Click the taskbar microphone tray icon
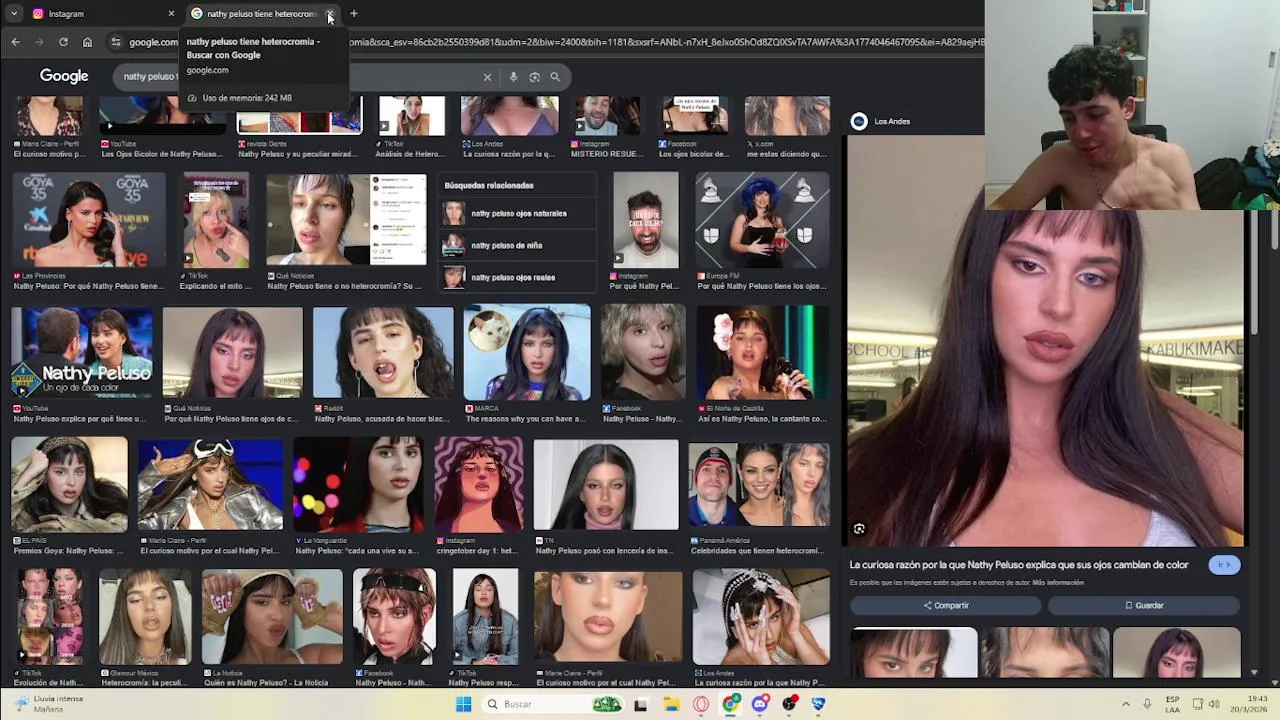 coord(1147,704)
